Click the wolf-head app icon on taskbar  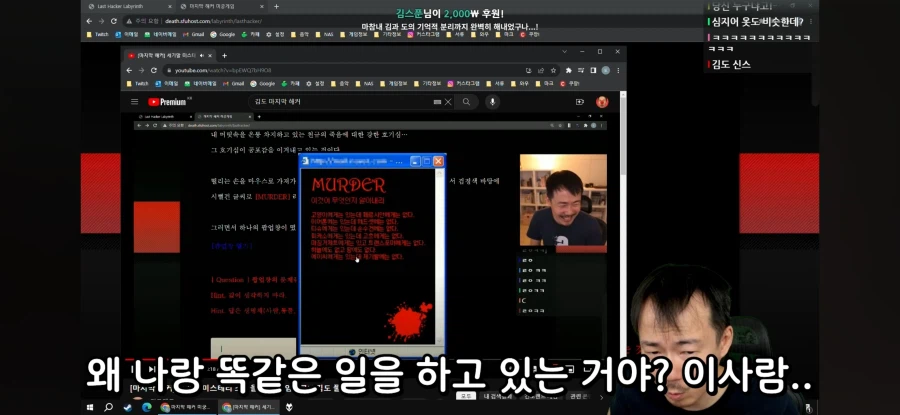click(289, 407)
